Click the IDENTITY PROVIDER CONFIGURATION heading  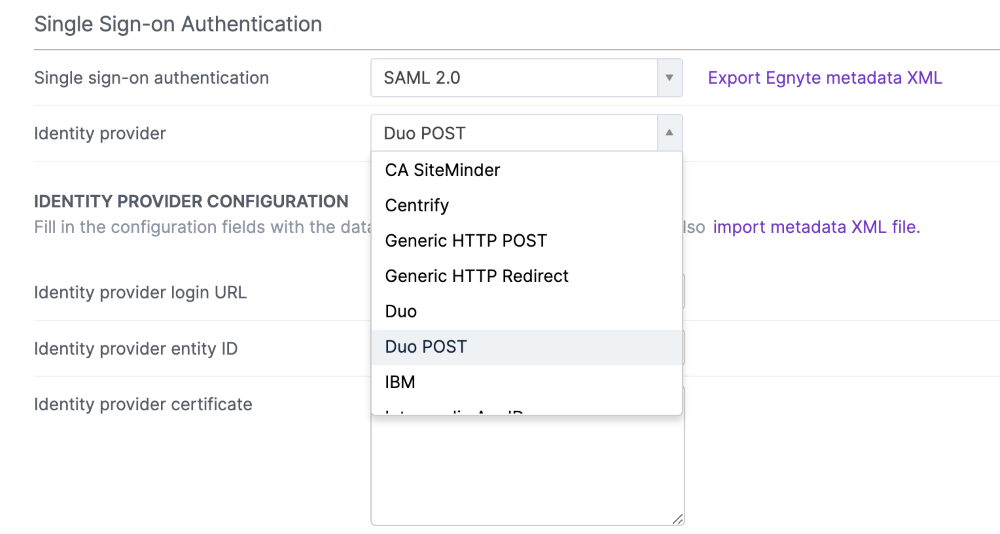(191, 201)
